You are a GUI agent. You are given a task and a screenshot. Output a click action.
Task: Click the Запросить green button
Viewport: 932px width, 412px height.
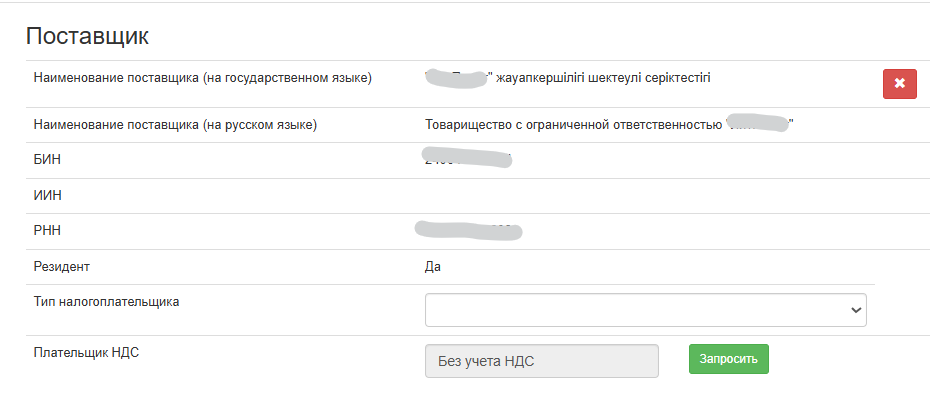click(729, 359)
